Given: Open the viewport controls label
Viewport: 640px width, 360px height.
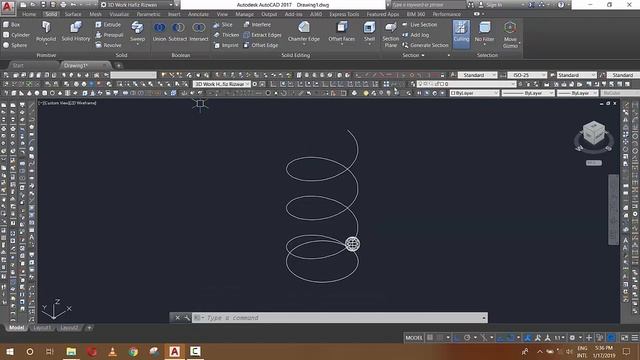Looking at the screenshot, I should pyautogui.click(x=67, y=103).
